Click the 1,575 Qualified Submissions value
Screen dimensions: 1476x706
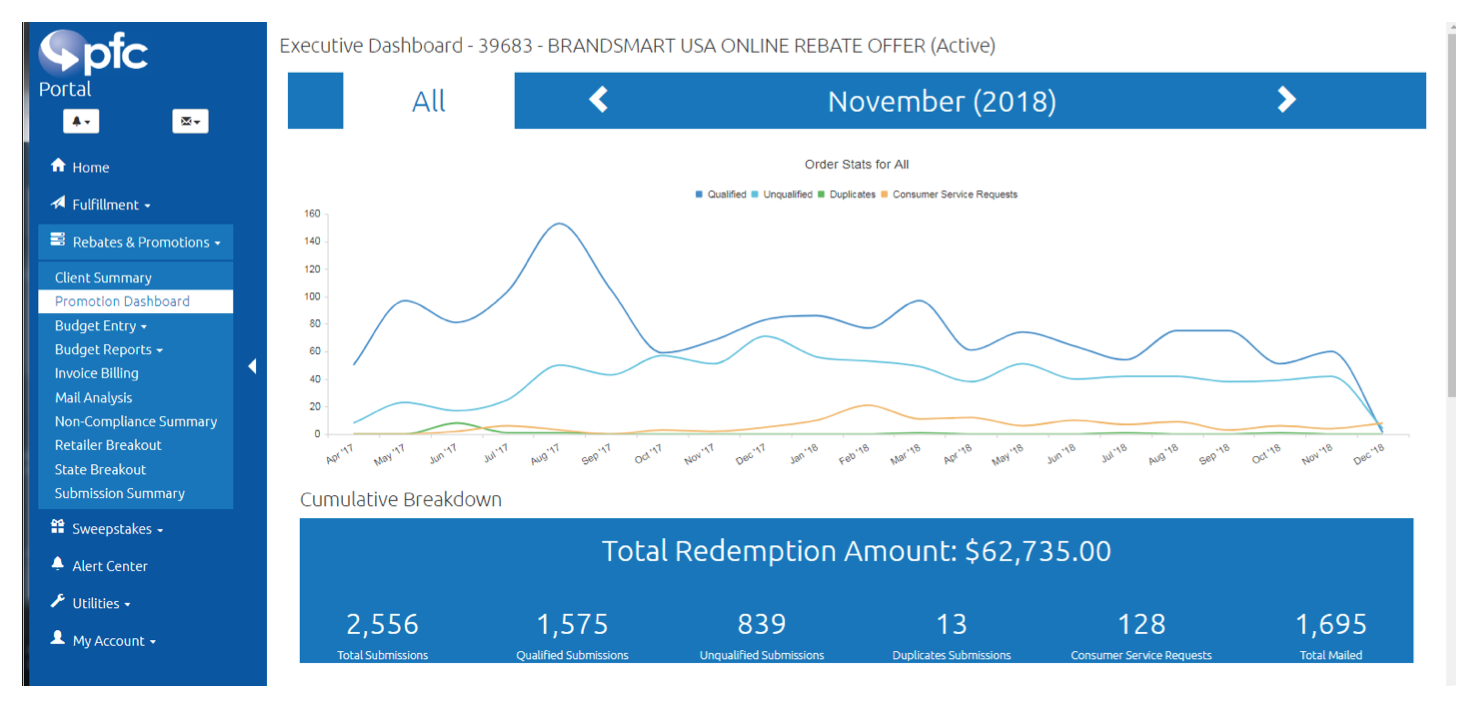[572, 624]
